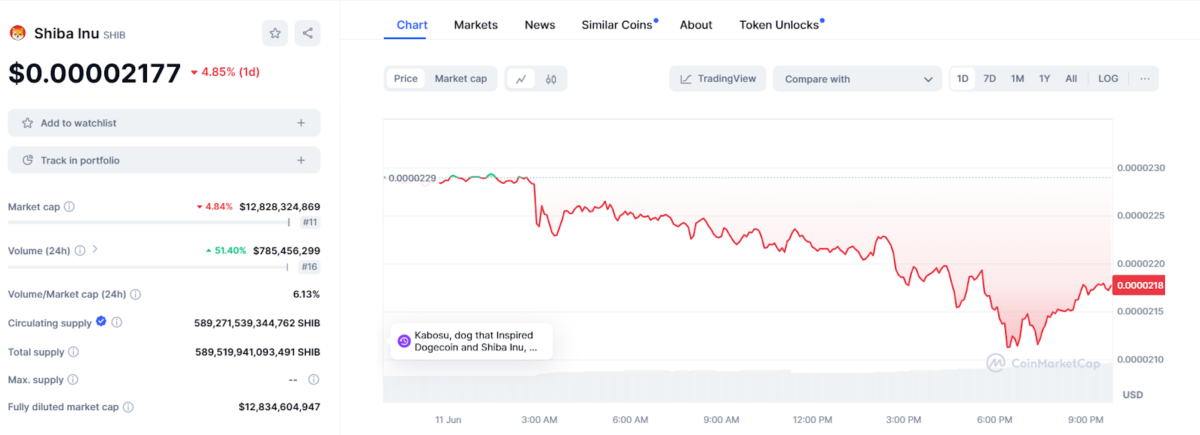Click circulating supply 589,271,539,344,762 SHIB

[257, 323]
